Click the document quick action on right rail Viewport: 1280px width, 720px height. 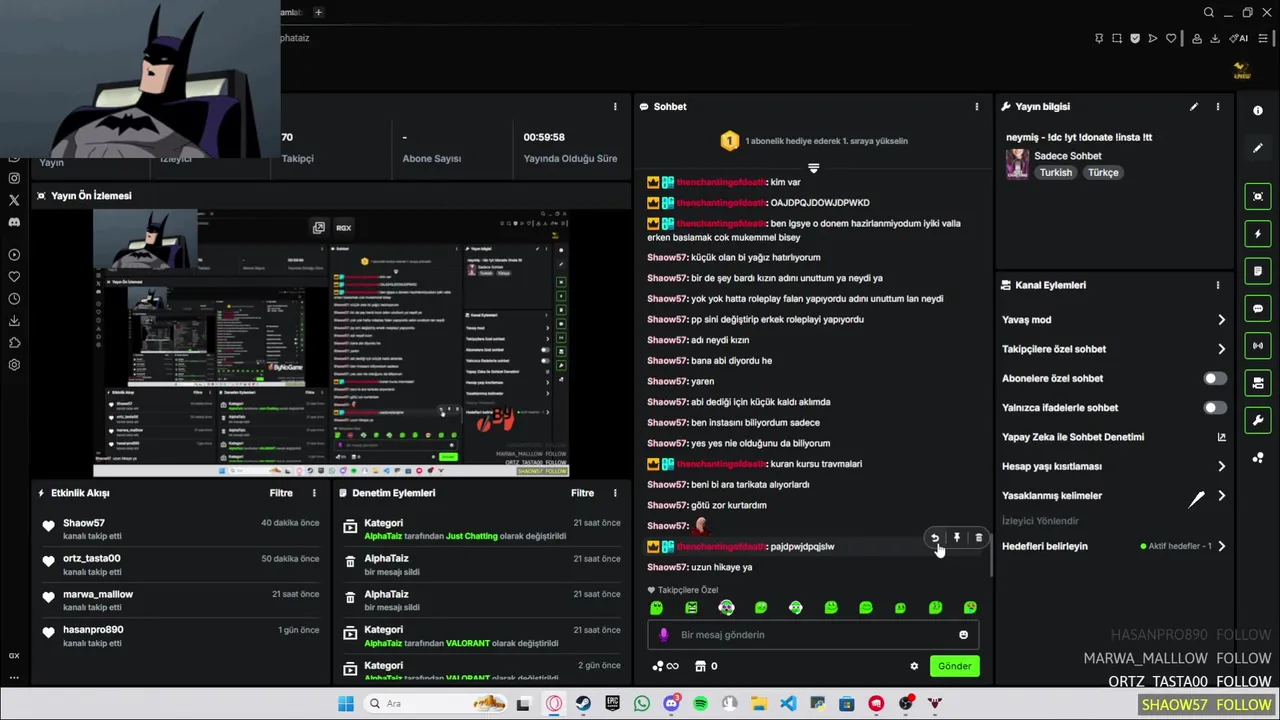point(1258,271)
